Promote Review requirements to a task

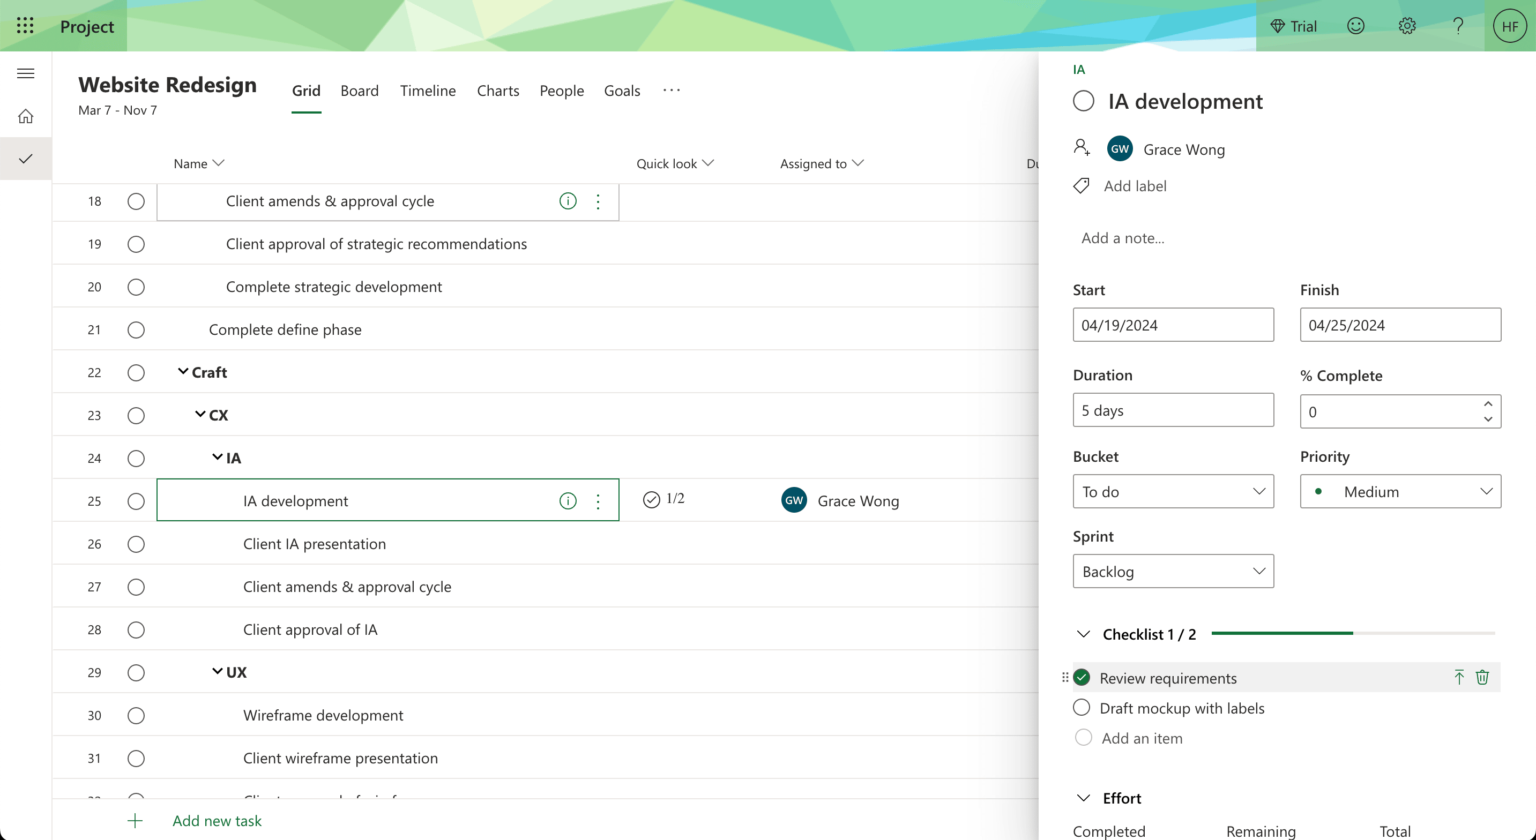[x=1459, y=677]
